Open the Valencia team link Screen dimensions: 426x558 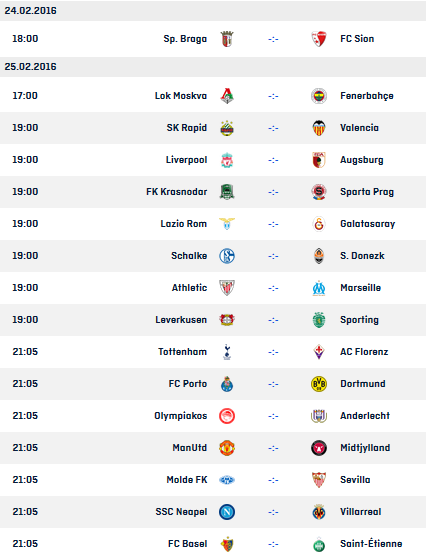click(359, 128)
